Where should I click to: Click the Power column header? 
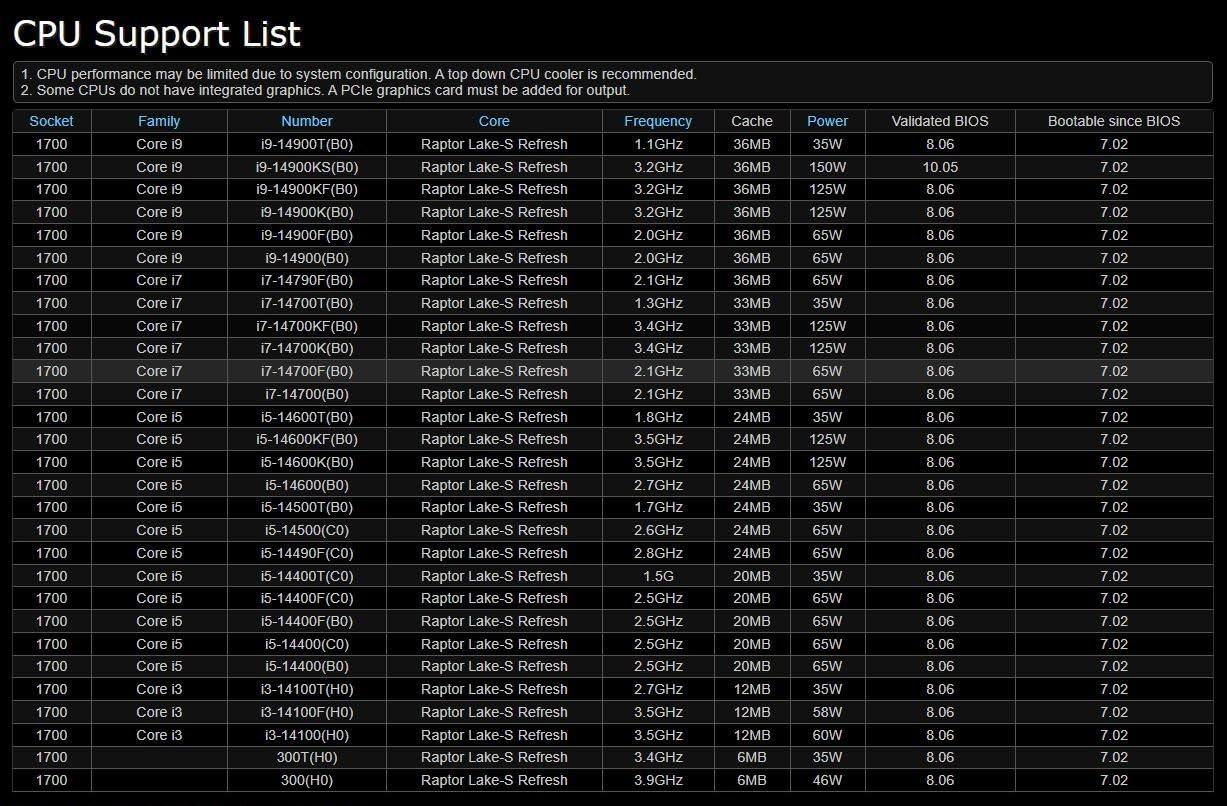[827, 121]
